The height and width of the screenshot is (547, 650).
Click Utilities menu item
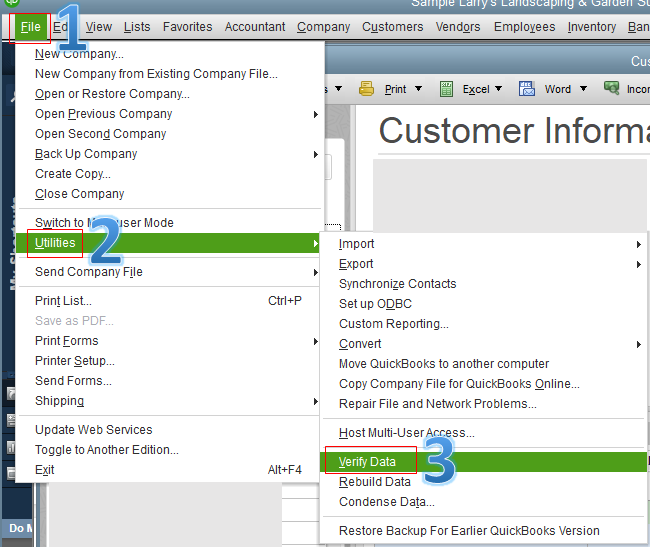[167, 243]
